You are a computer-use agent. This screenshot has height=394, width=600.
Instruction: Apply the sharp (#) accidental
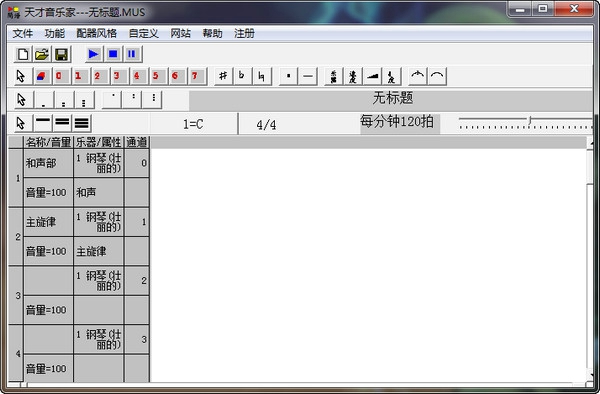(x=223, y=76)
